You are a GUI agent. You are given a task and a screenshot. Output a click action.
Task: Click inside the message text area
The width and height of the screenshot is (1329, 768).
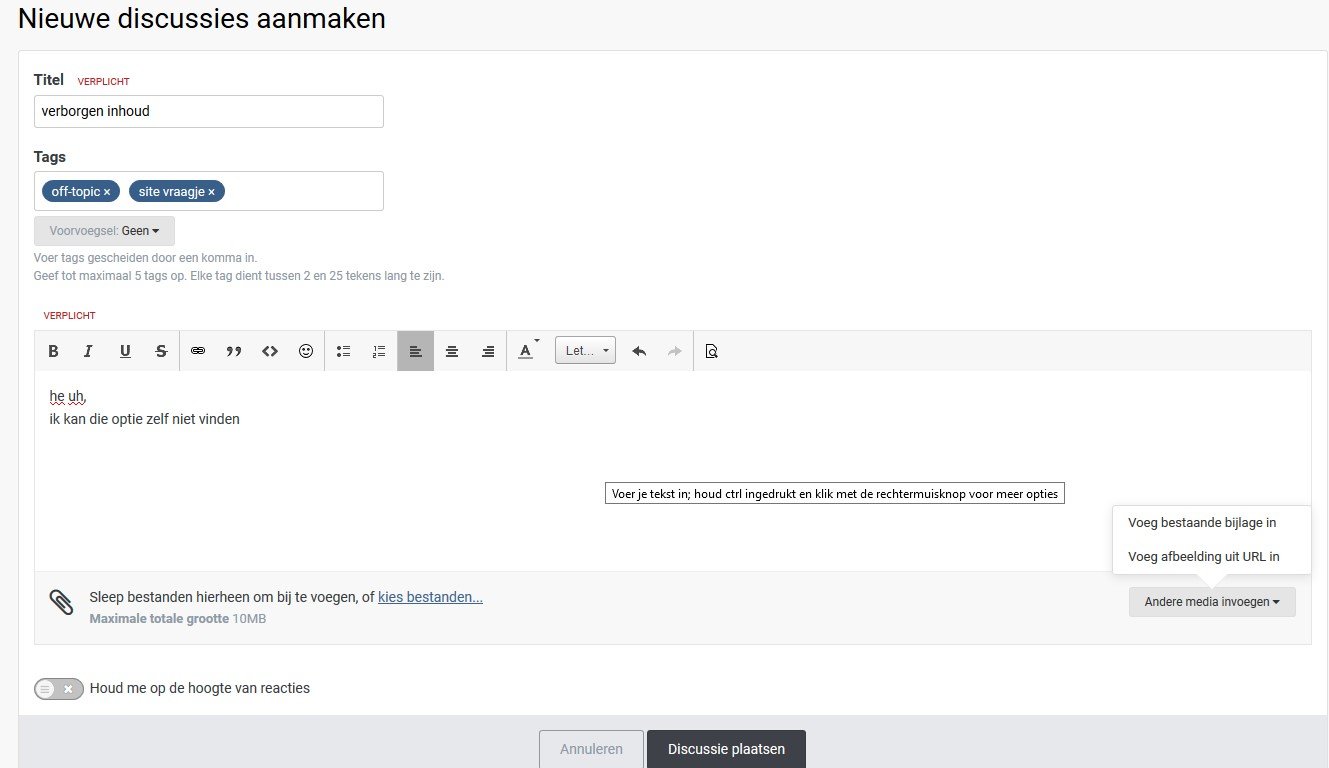[x=672, y=471]
